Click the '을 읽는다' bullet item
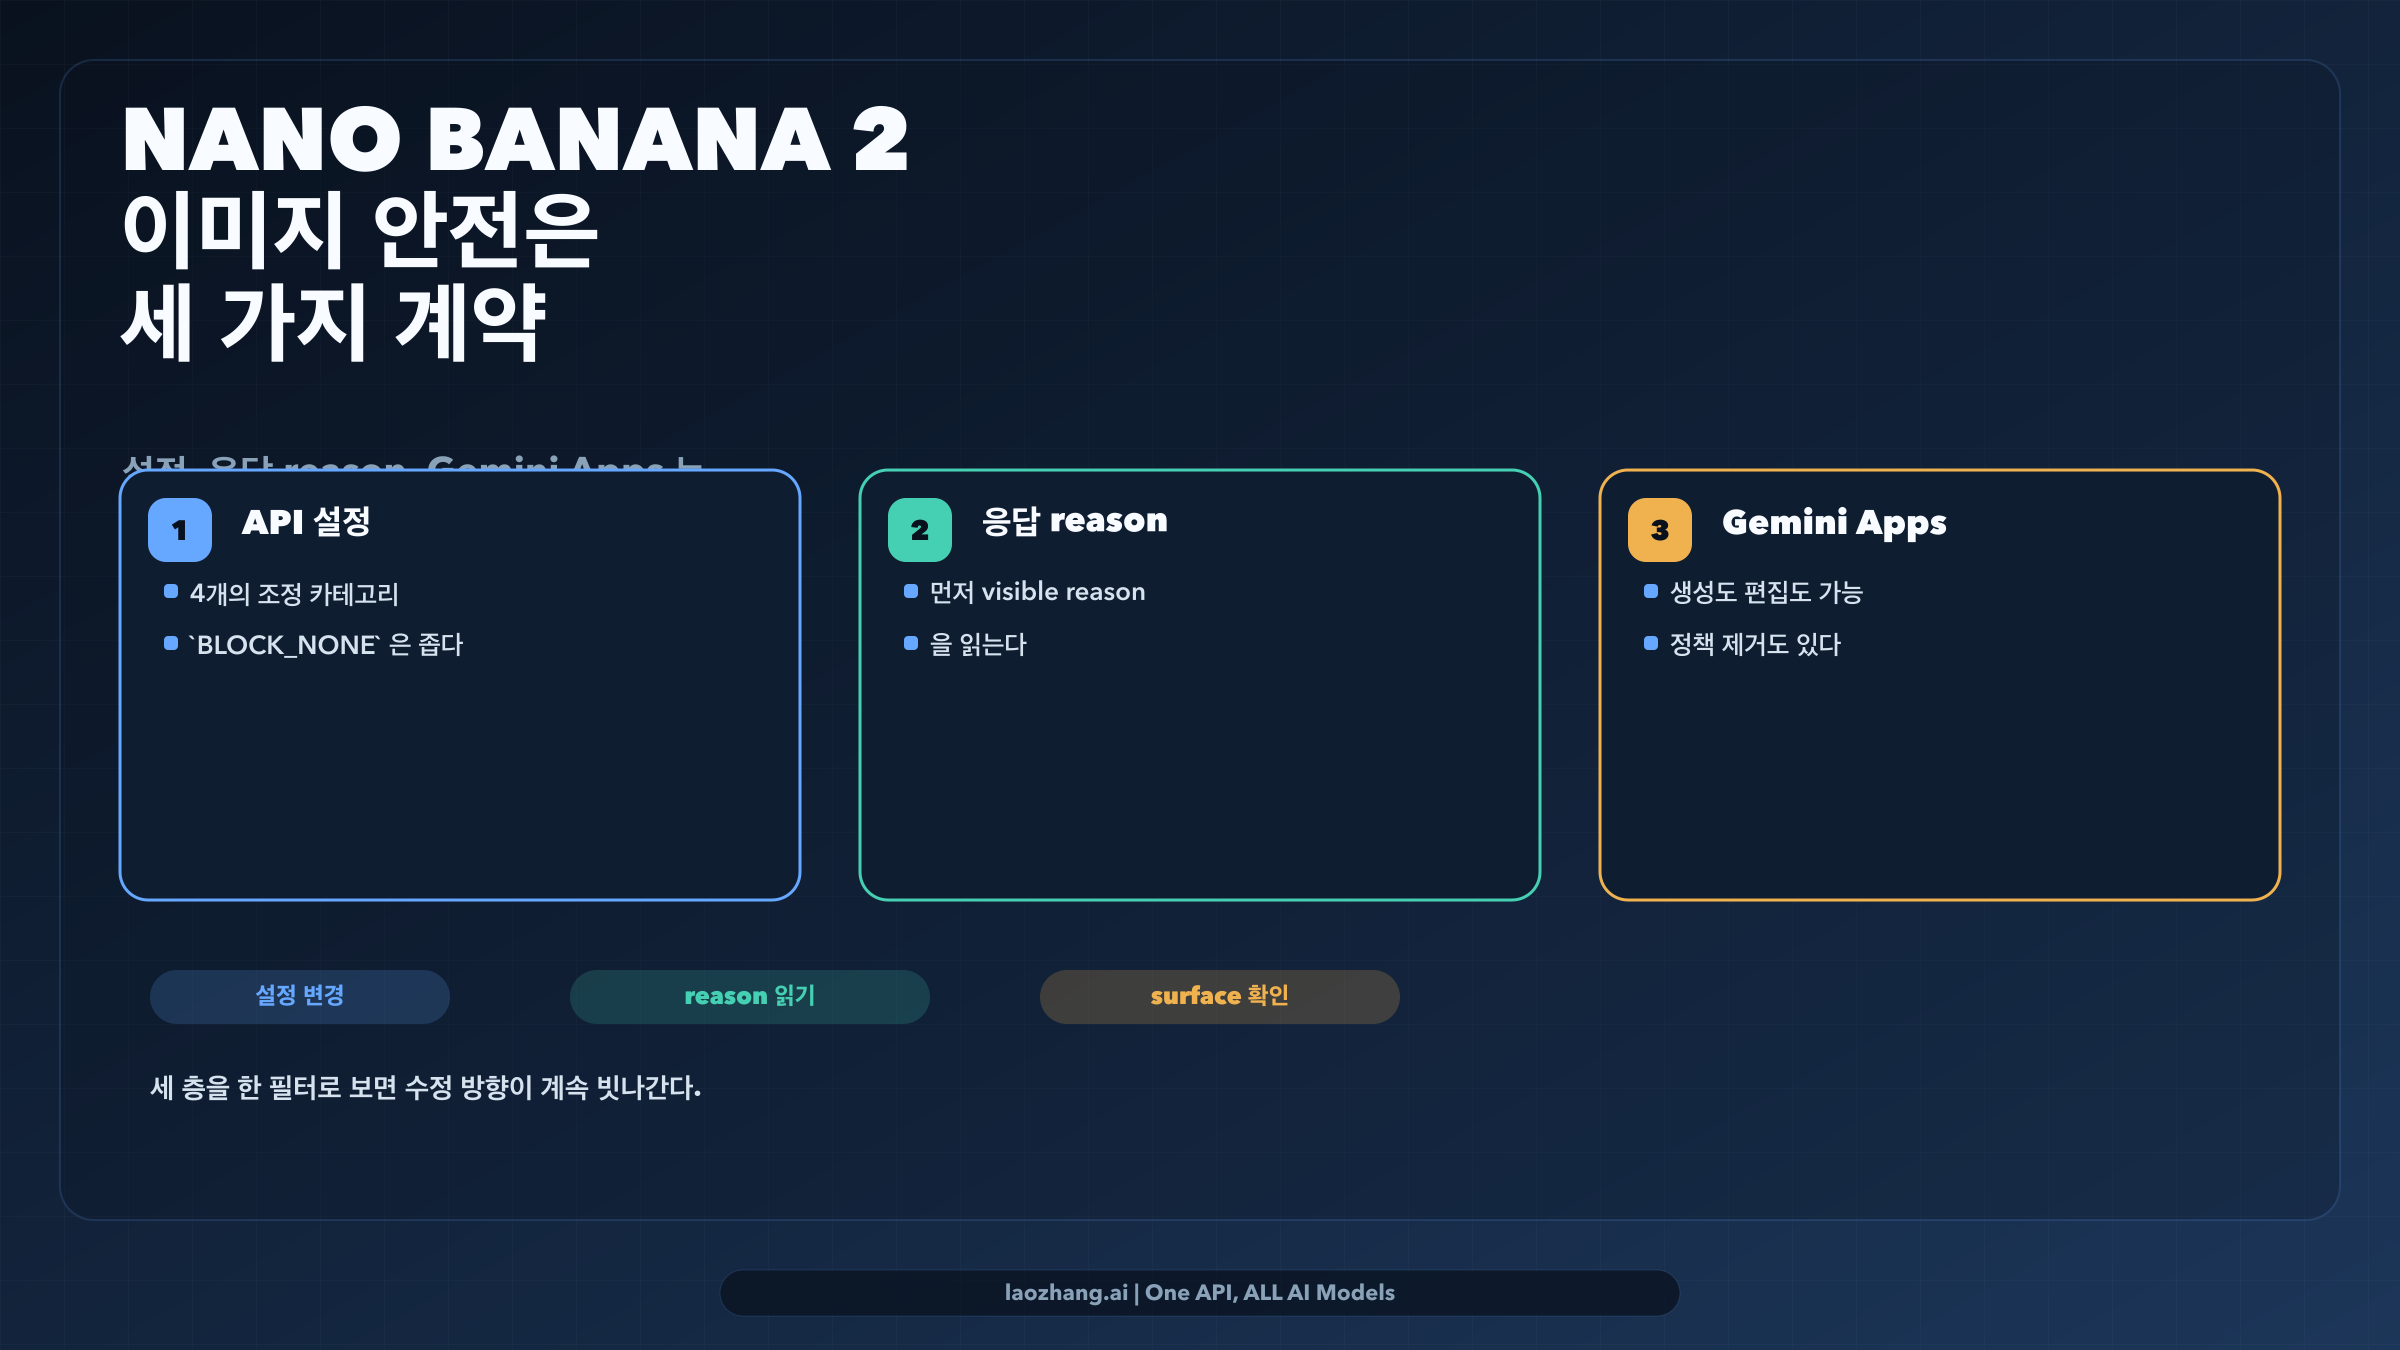 (978, 645)
